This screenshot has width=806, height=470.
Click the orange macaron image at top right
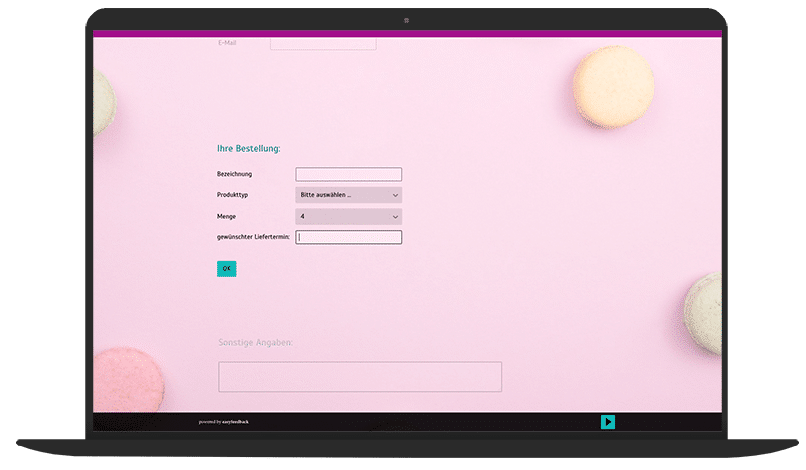[x=614, y=86]
